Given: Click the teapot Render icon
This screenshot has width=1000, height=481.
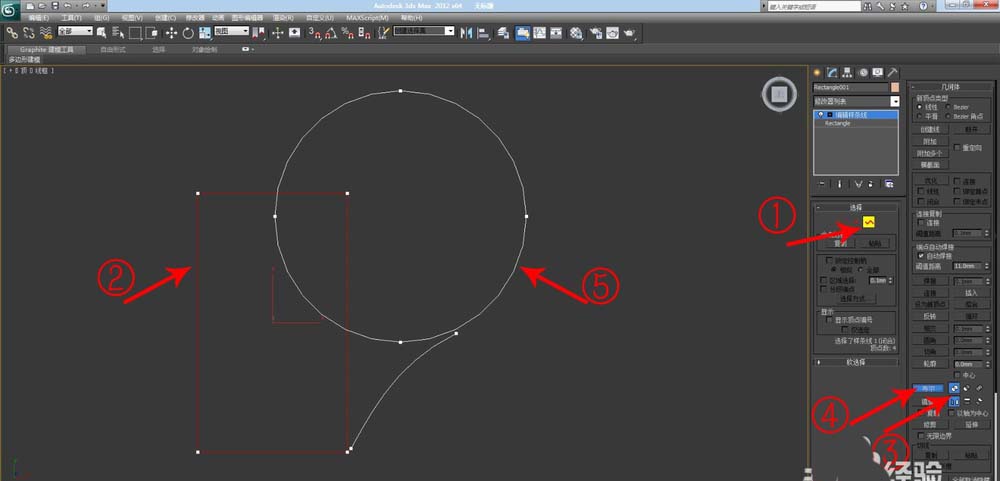Looking at the screenshot, I should pos(628,32).
